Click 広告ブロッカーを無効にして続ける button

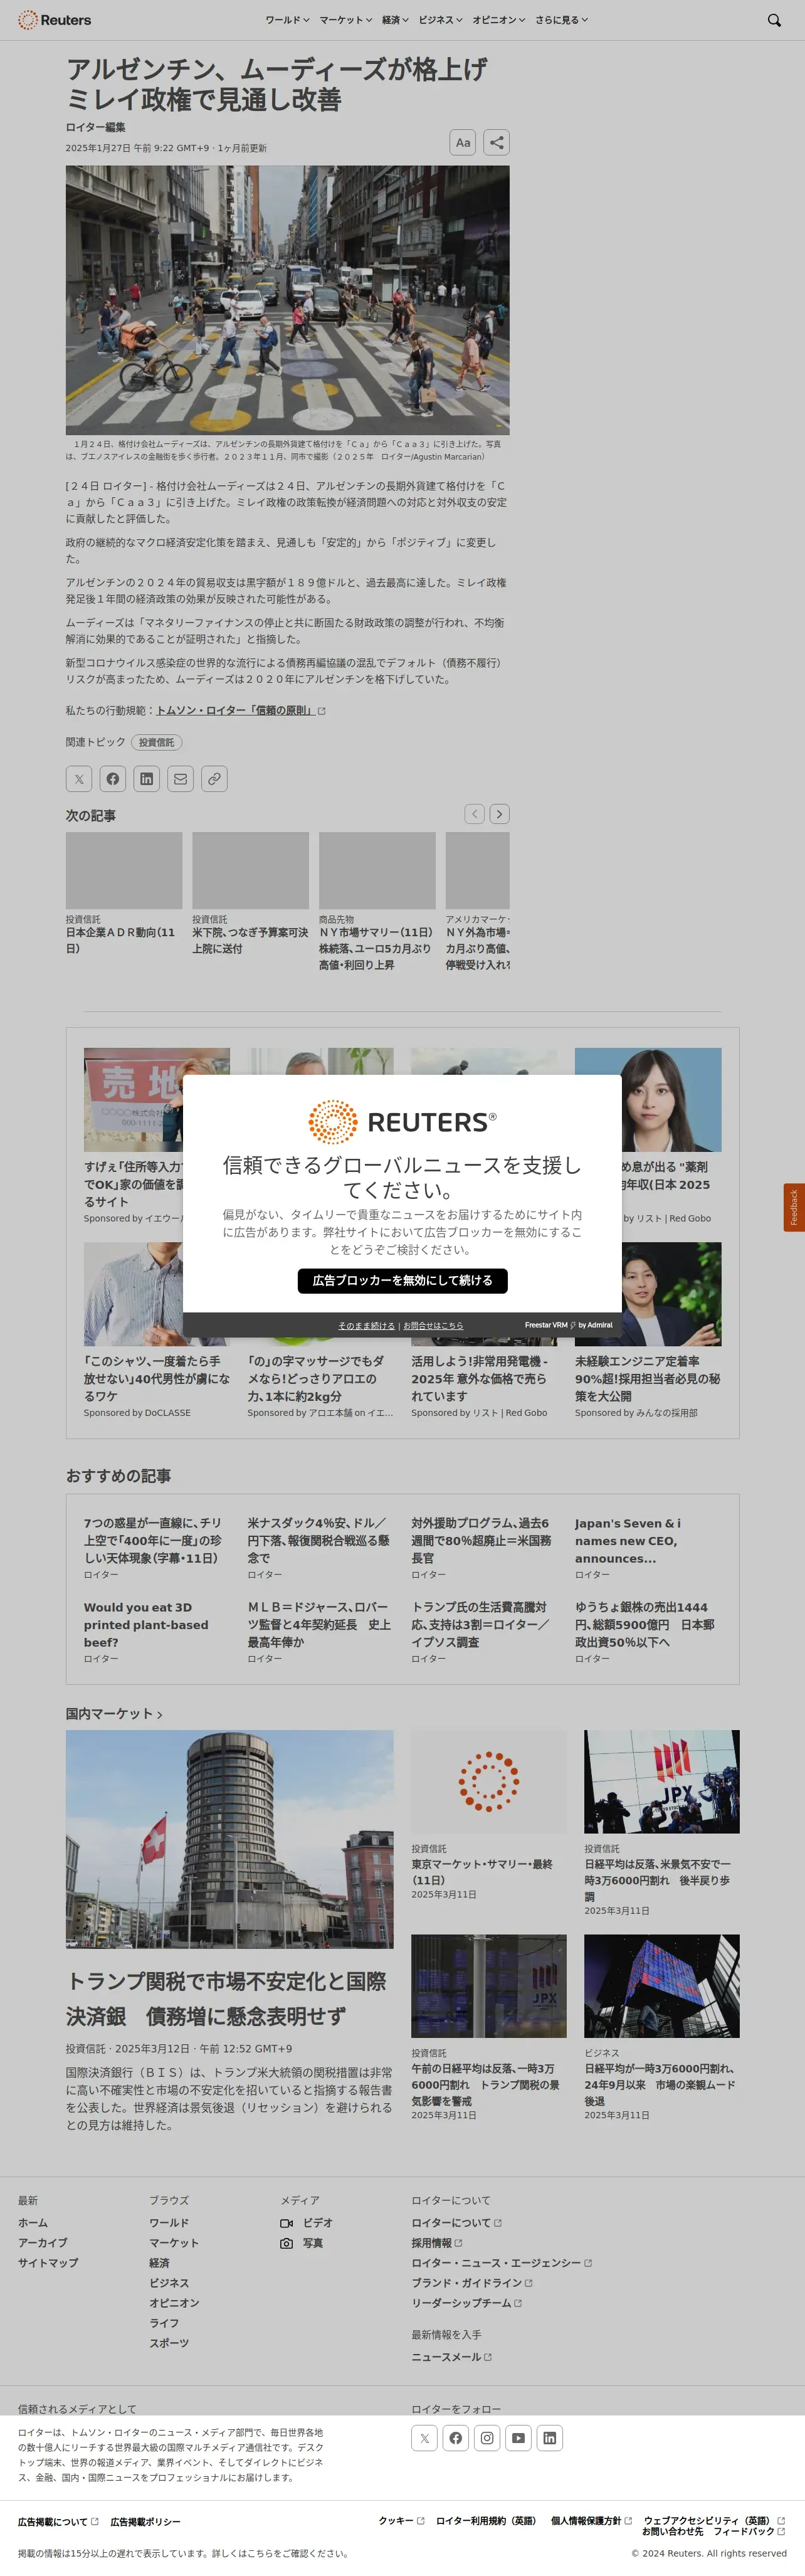[x=402, y=1281]
